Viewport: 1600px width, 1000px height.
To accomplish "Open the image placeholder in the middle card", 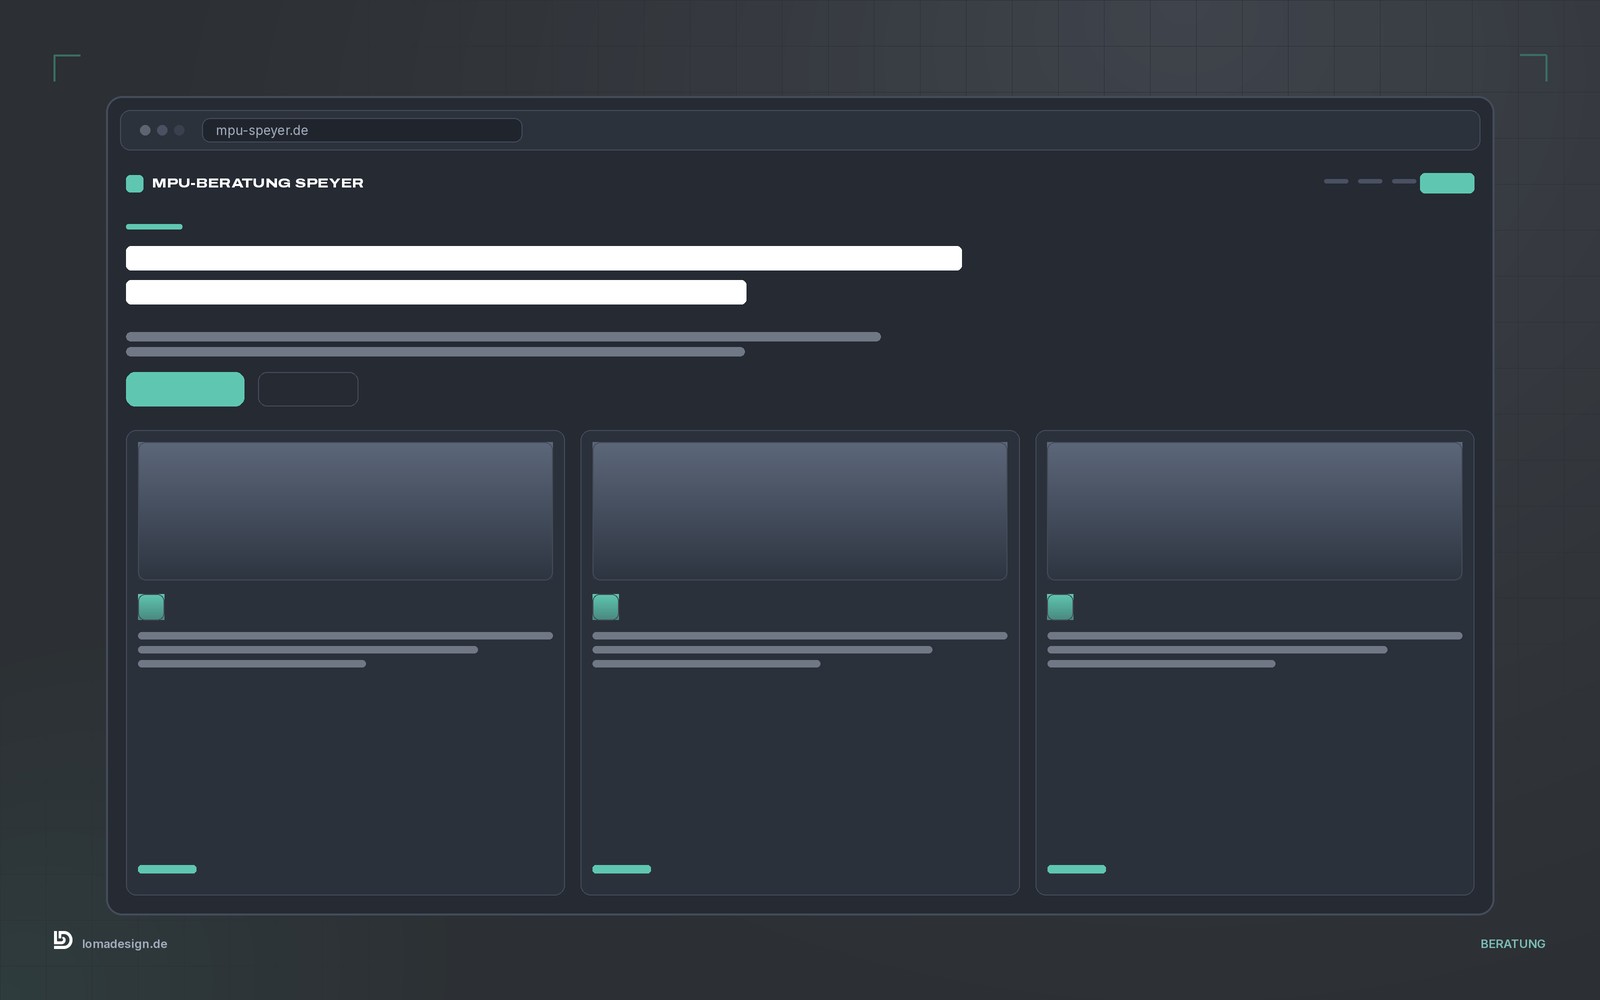I will pos(800,511).
